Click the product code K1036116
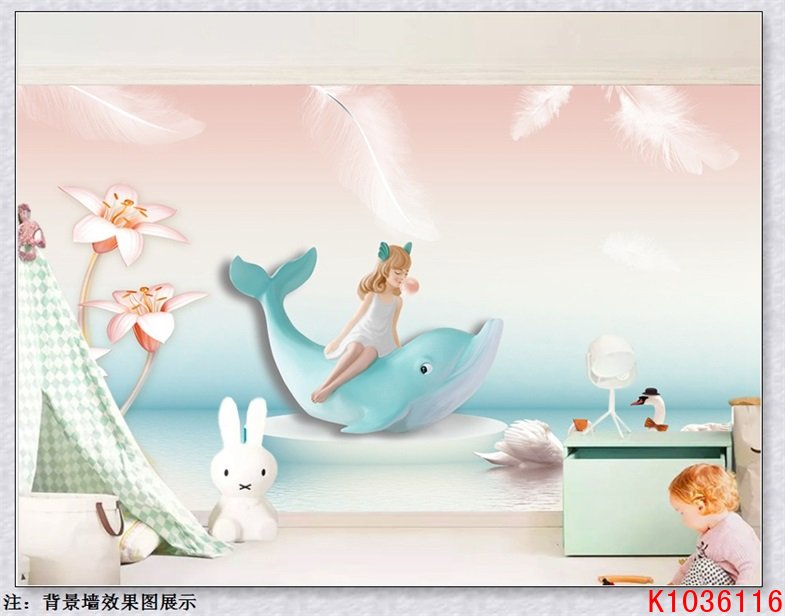 715,601
